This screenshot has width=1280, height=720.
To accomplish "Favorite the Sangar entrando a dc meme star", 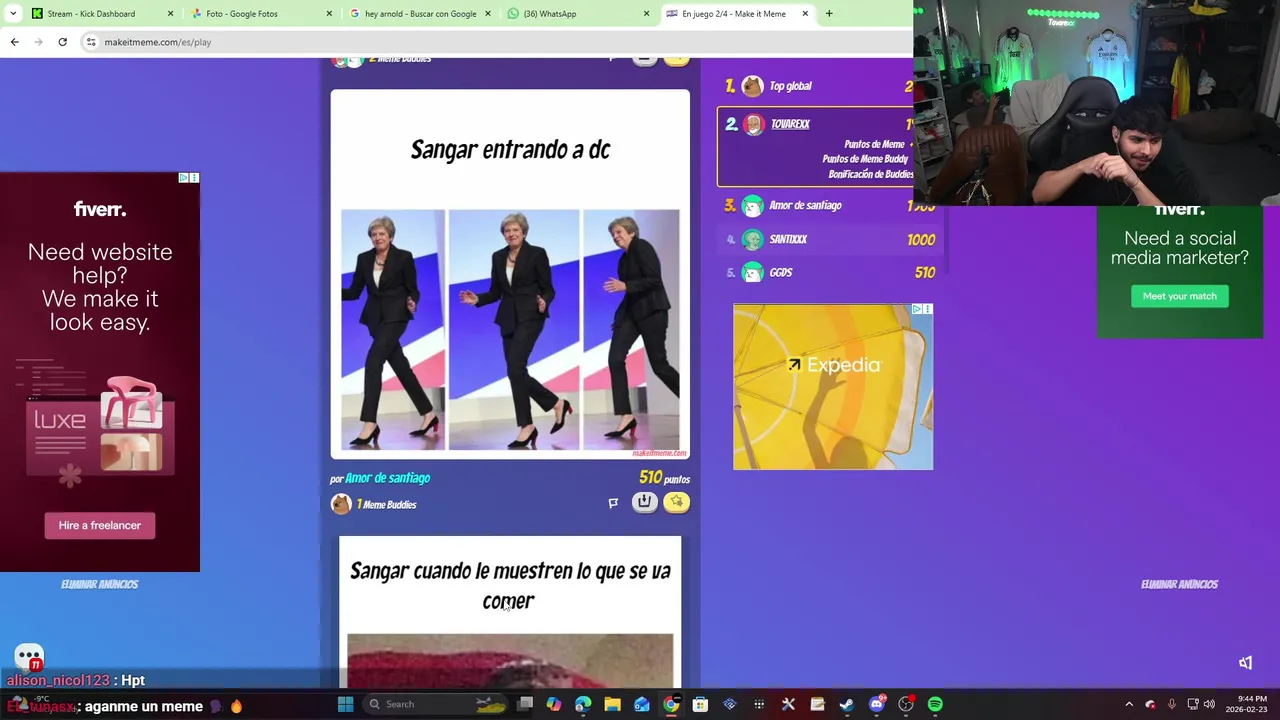I will [x=677, y=502].
